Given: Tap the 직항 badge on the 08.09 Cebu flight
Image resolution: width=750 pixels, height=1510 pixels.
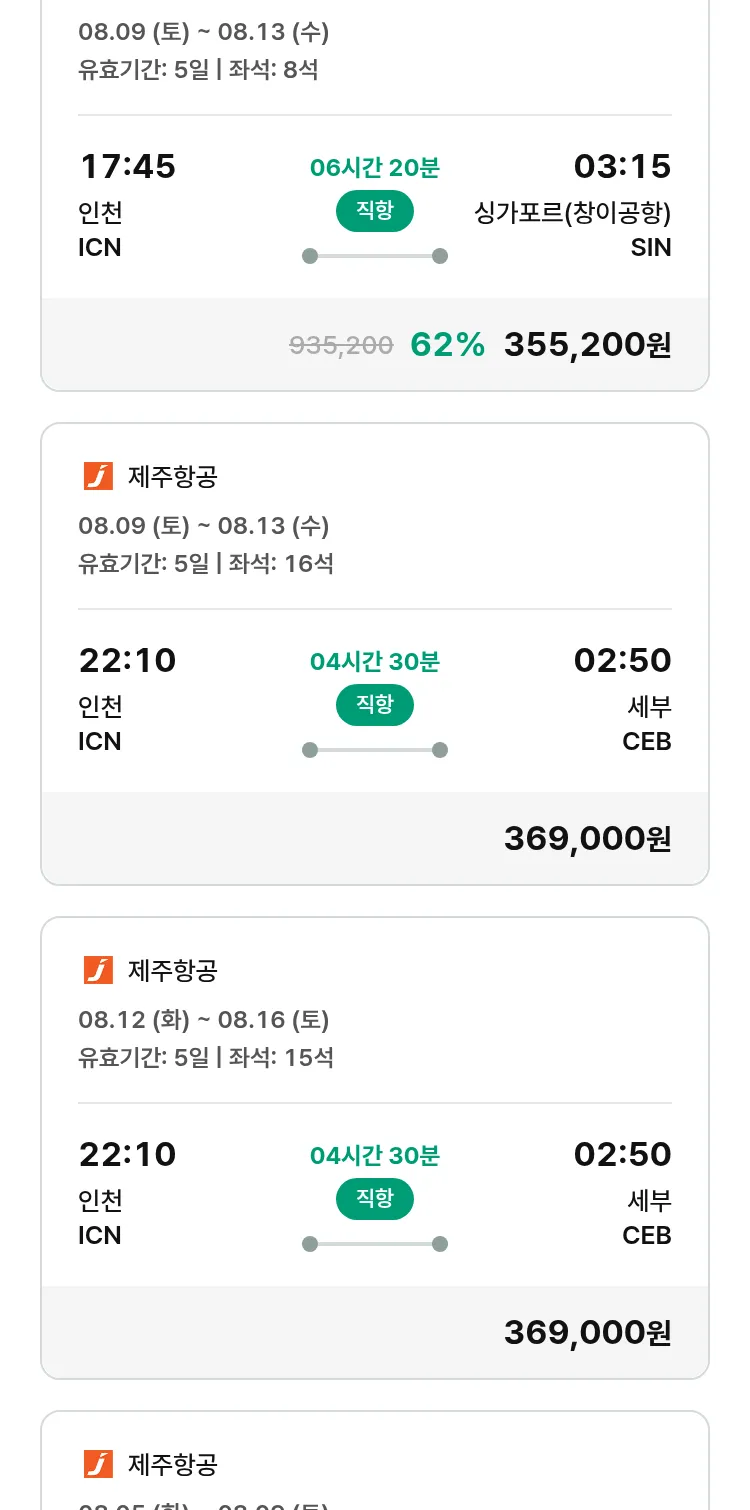Looking at the screenshot, I should pos(374,705).
